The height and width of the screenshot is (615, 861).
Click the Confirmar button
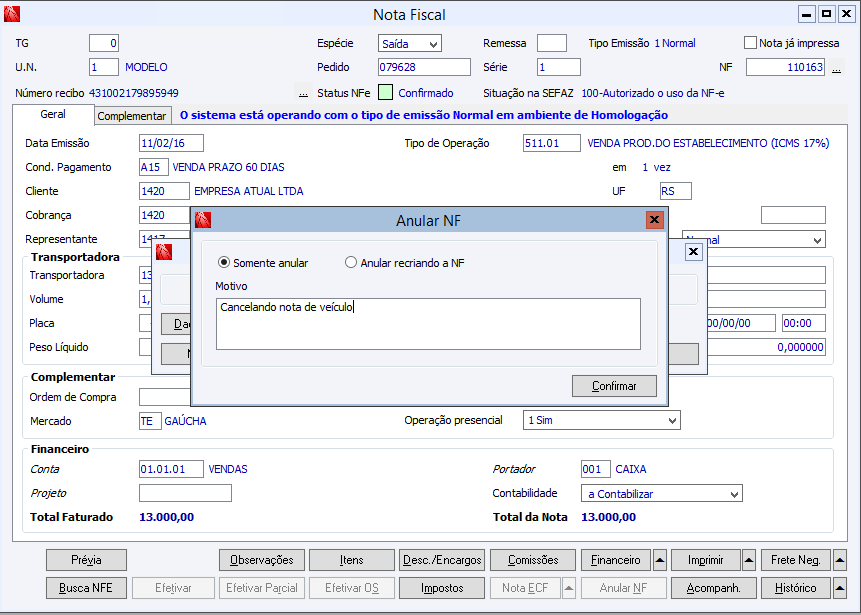(x=614, y=386)
